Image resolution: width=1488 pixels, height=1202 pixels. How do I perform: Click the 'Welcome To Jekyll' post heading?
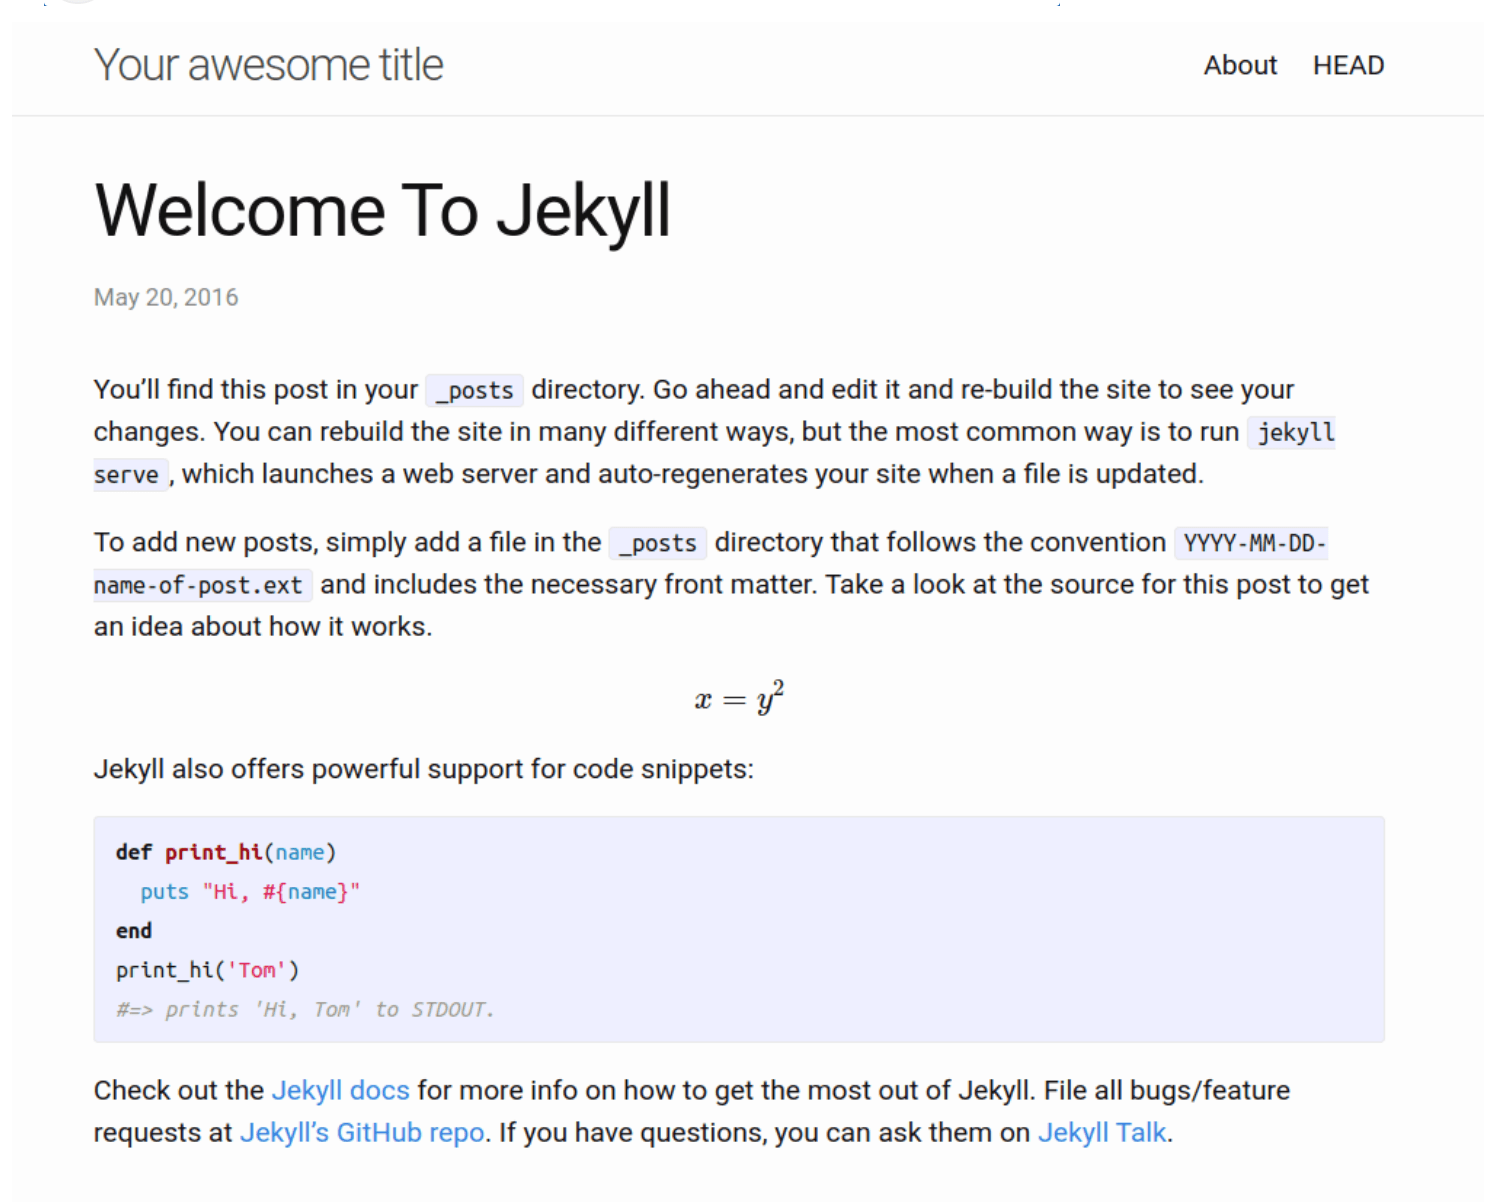point(382,211)
